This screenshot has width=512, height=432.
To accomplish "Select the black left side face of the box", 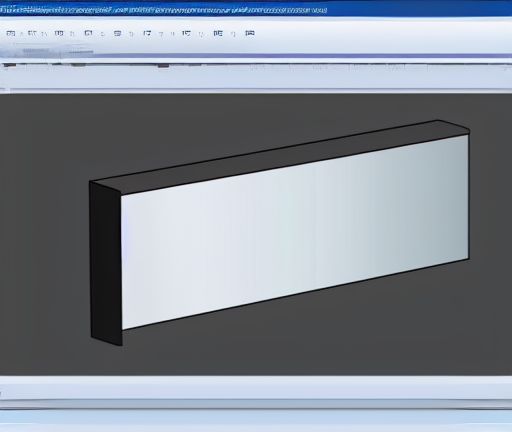I will (106, 263).
